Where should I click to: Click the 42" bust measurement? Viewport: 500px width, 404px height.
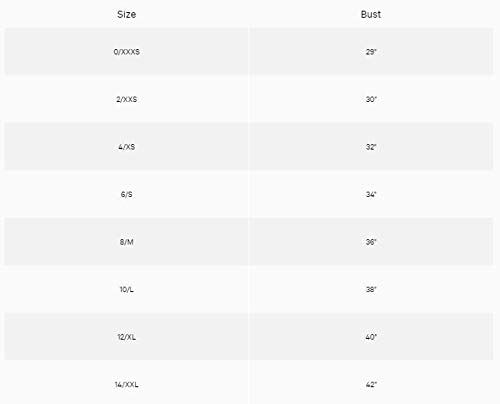371,384
